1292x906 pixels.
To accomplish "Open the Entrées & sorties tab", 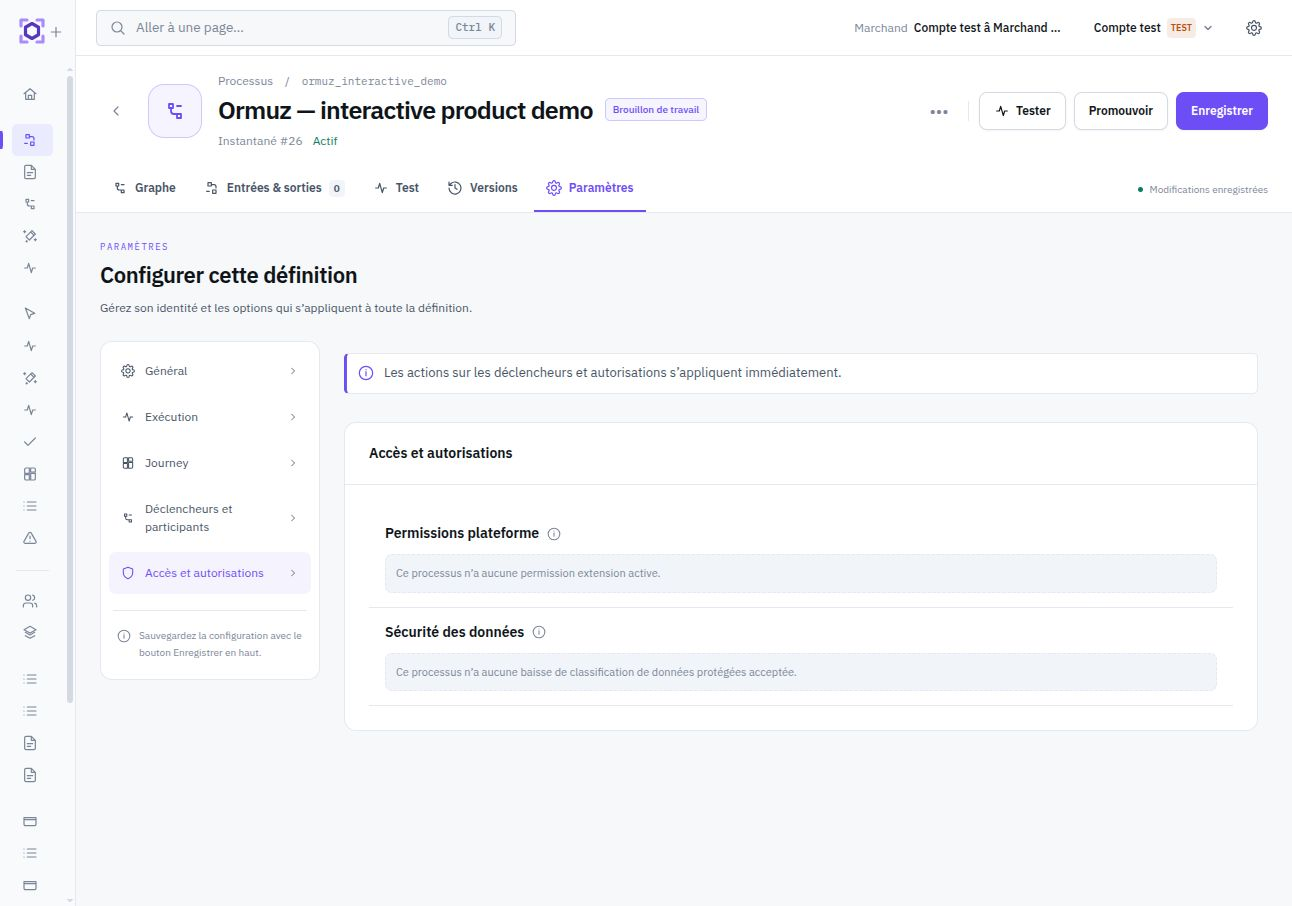I will point(274,188).
